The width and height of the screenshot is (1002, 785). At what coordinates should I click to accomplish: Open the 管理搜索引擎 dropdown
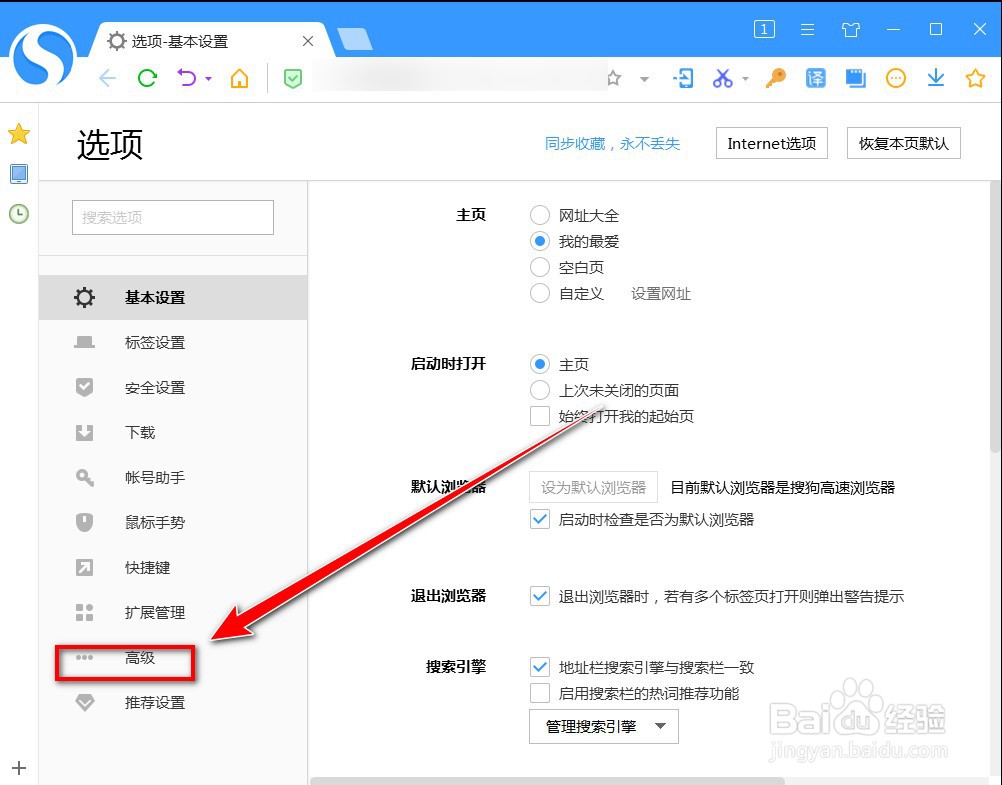coord(602,726)
